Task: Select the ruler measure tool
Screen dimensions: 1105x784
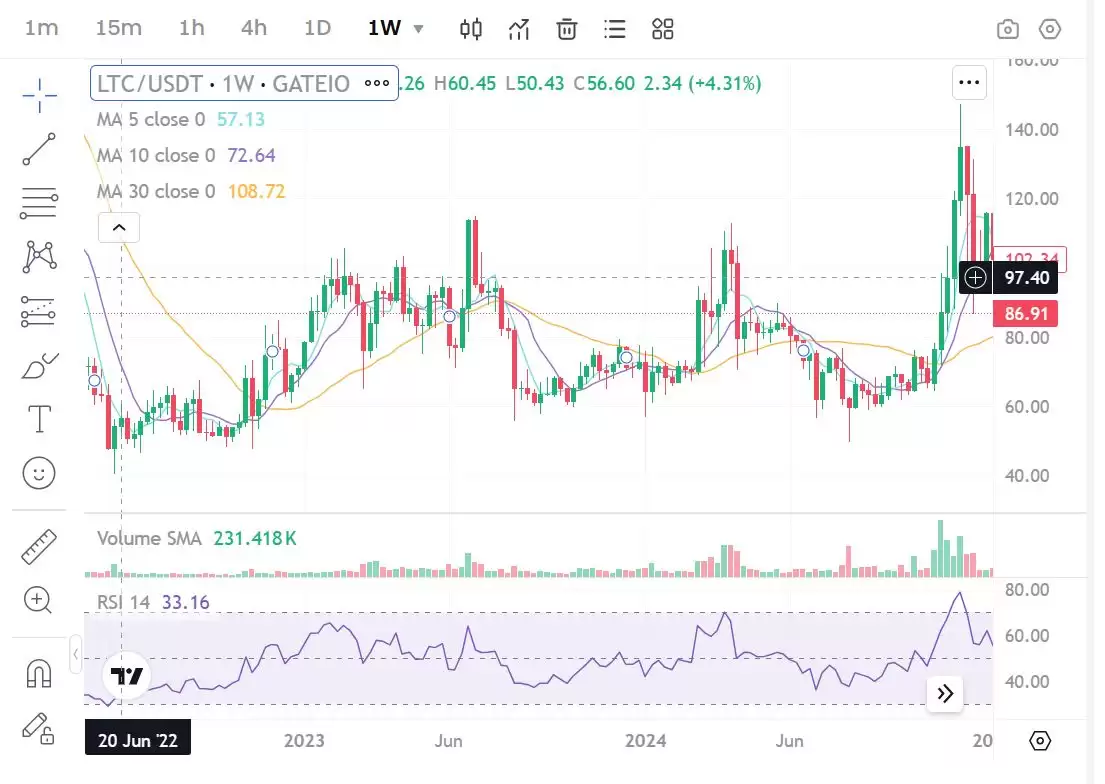Action: (39, 547)
